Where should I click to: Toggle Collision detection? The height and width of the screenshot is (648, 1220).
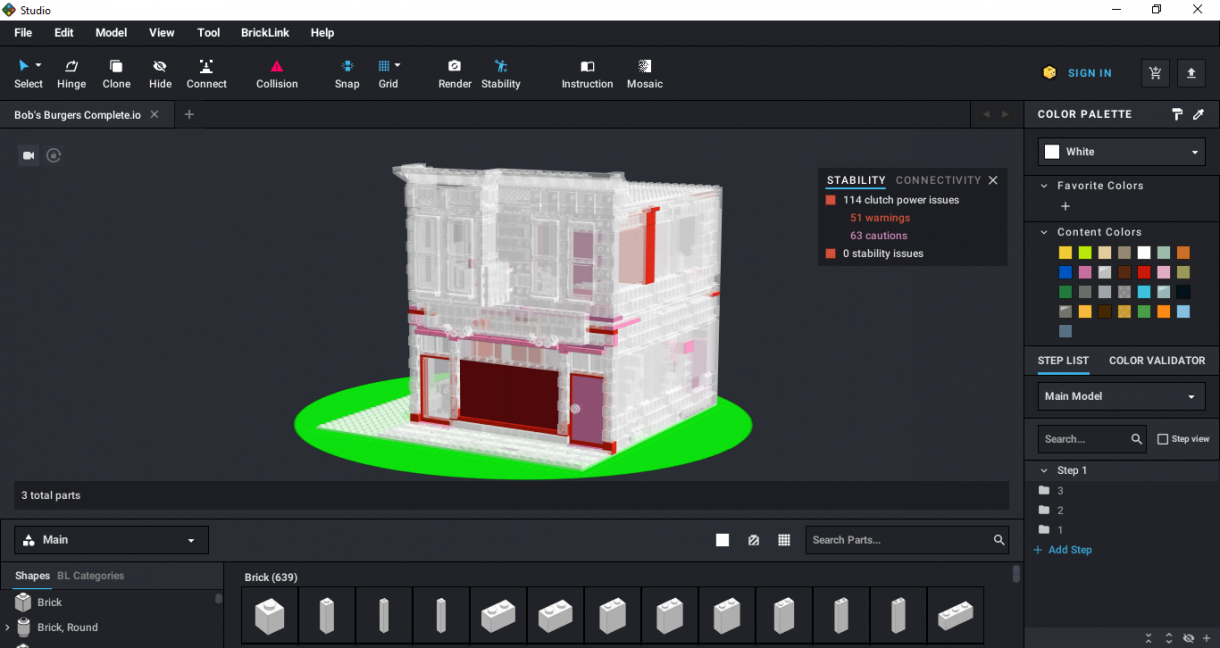coord(277,74)
